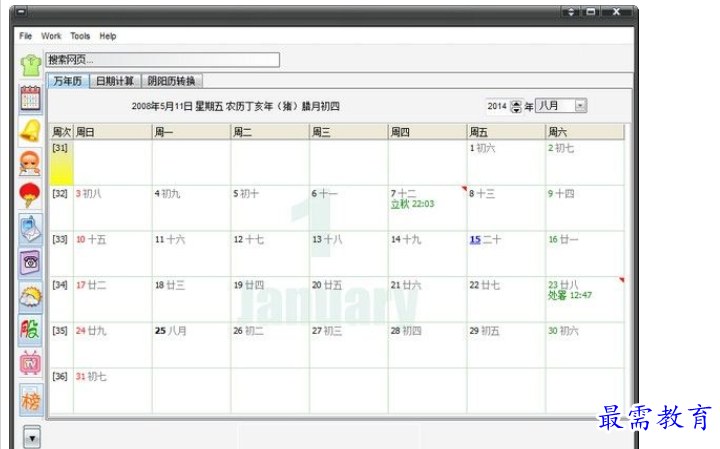Click the 周三 column header
720x449 pixels.
click(x=349, y=132)
